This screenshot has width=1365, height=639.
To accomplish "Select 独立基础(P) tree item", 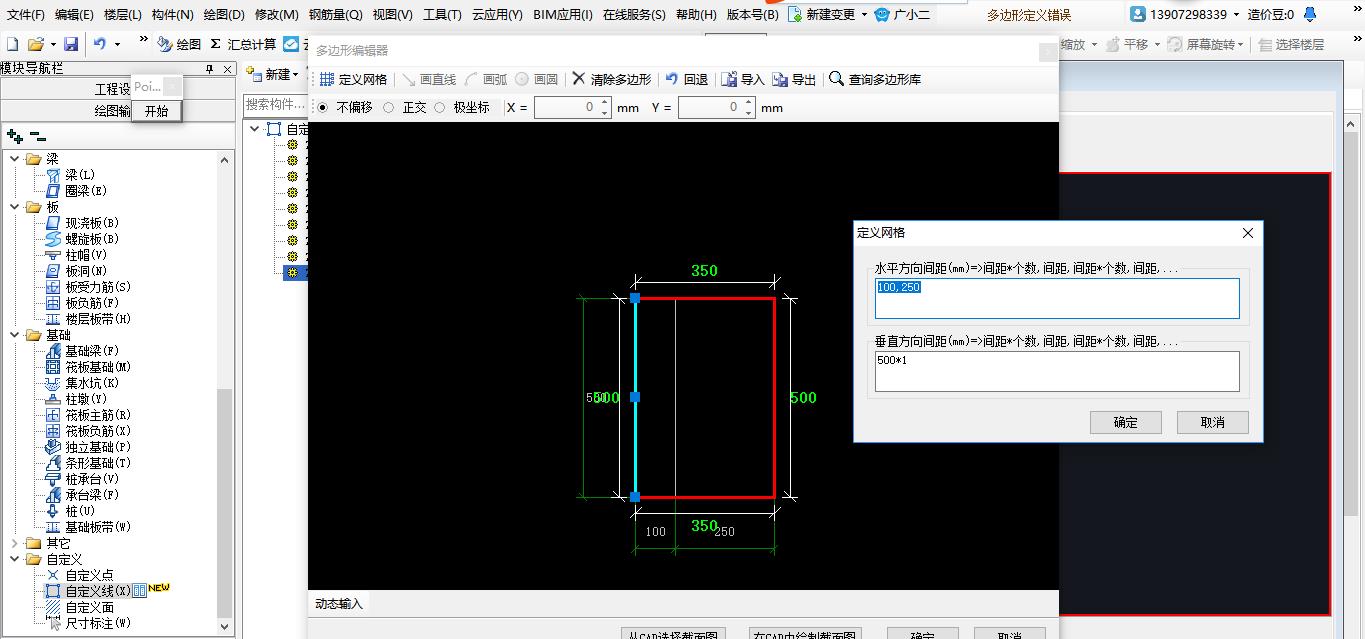I will (x=98, y=447).
